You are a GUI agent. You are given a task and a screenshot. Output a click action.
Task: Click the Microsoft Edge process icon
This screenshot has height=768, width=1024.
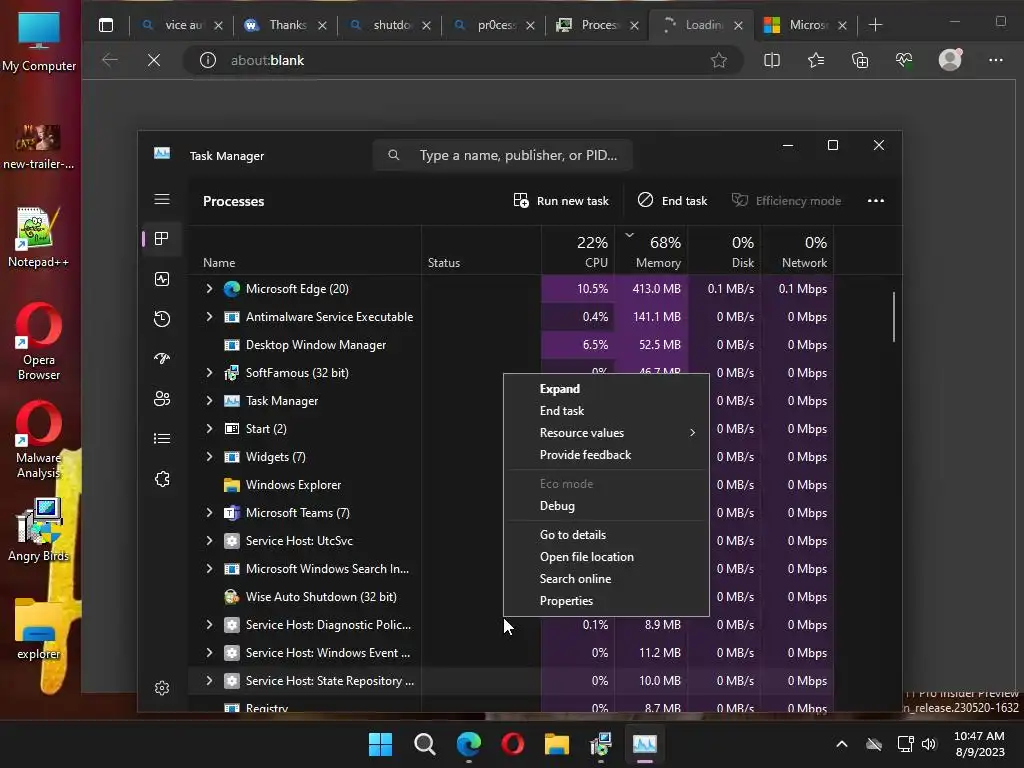pyautogui.click(x=232, y=289)
